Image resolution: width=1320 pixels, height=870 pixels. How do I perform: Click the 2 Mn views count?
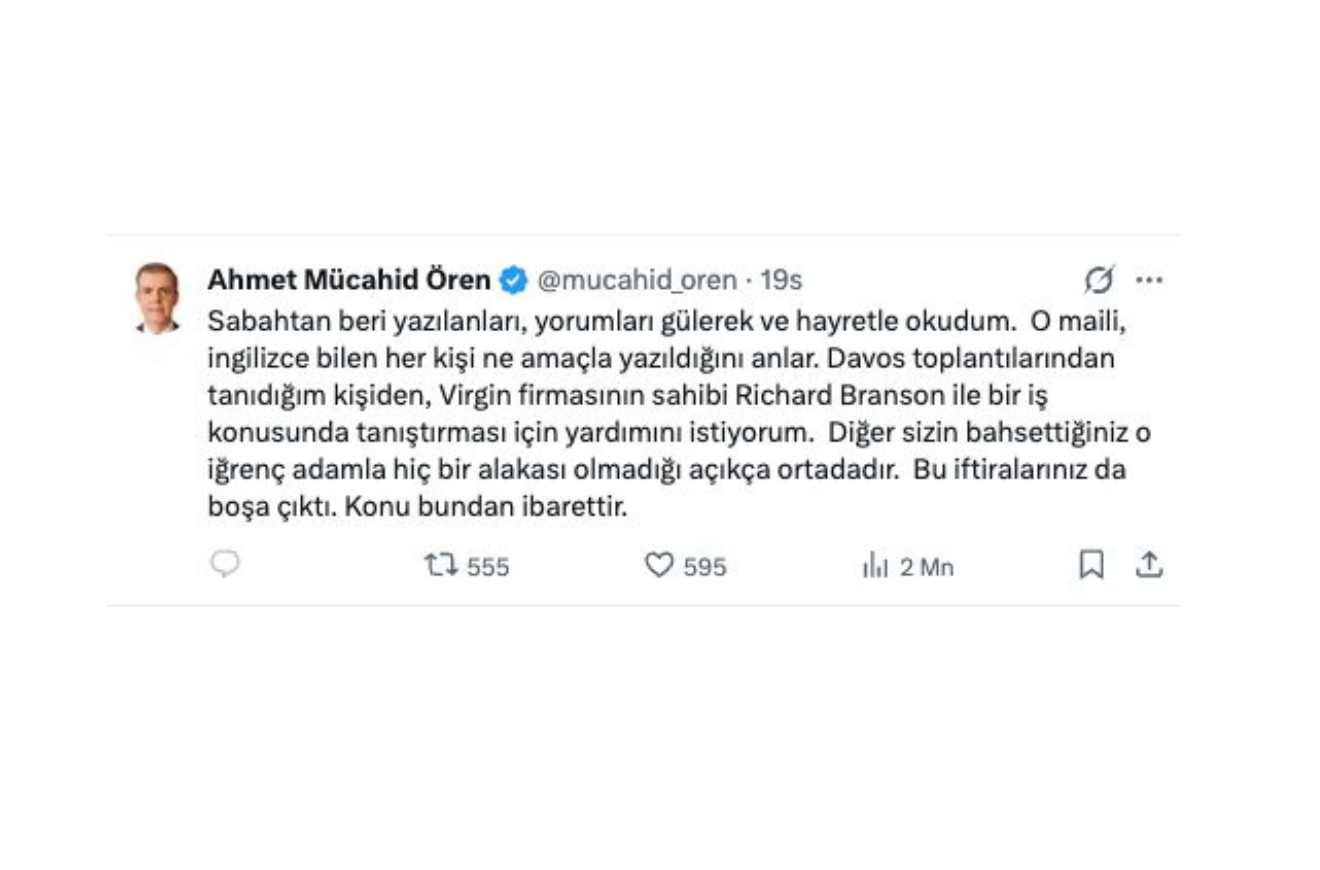(927, 568)
